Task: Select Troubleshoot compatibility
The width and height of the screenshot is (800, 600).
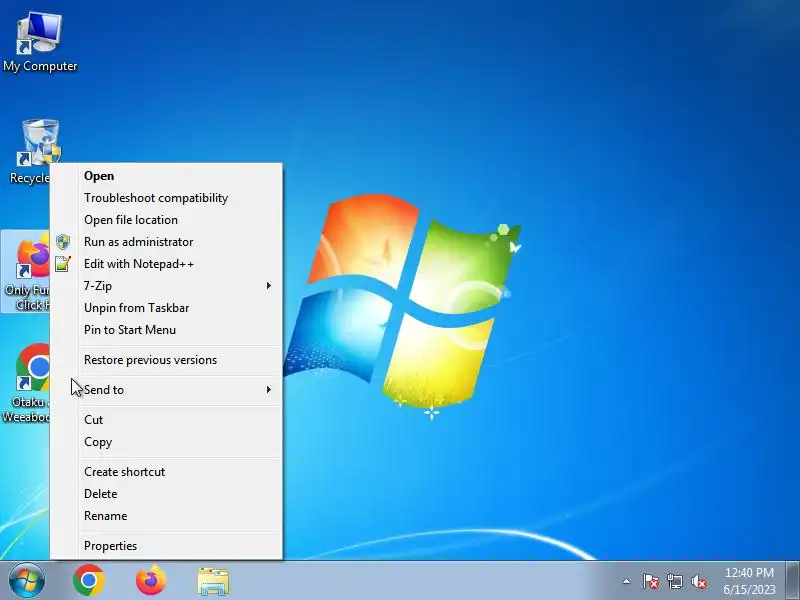Action: tap(166, 198)
